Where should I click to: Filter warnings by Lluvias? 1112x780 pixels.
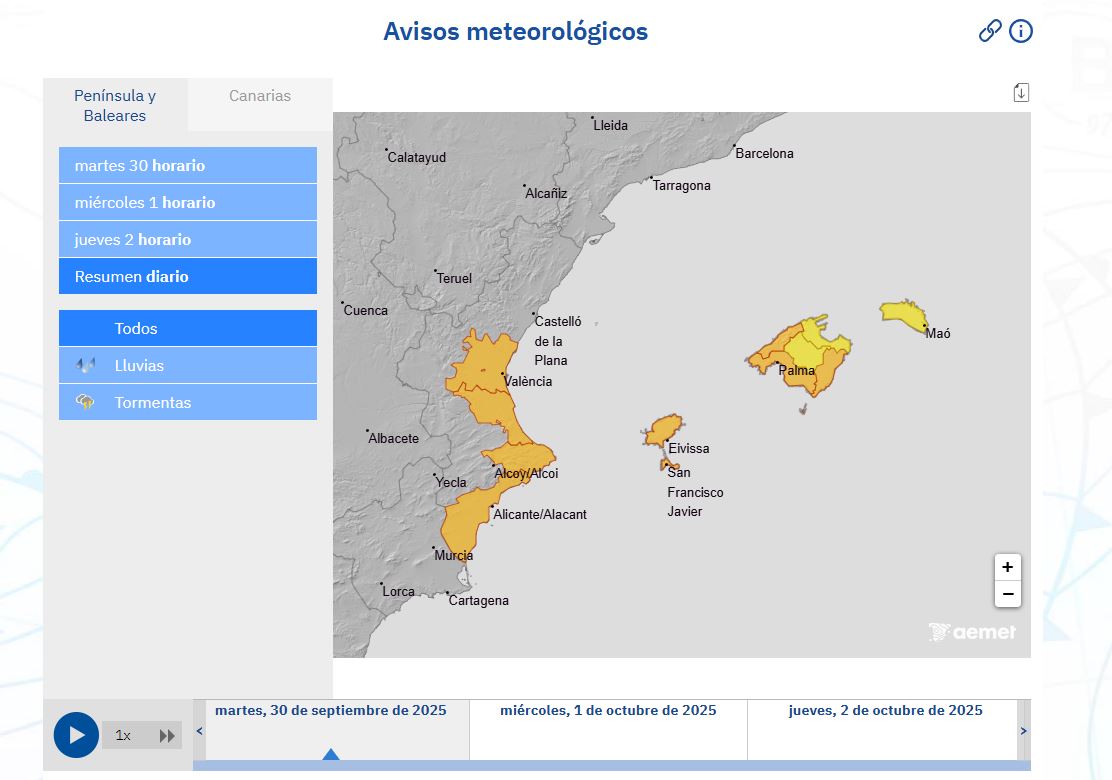click(188, 365)
